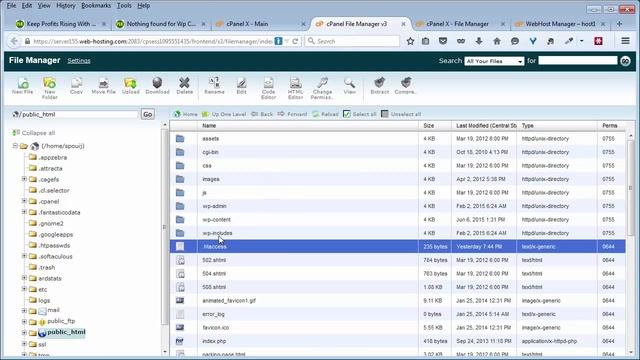Collapse the /home/spouij root node
Viewport: 640px width, 360px height.
point(15,146)
